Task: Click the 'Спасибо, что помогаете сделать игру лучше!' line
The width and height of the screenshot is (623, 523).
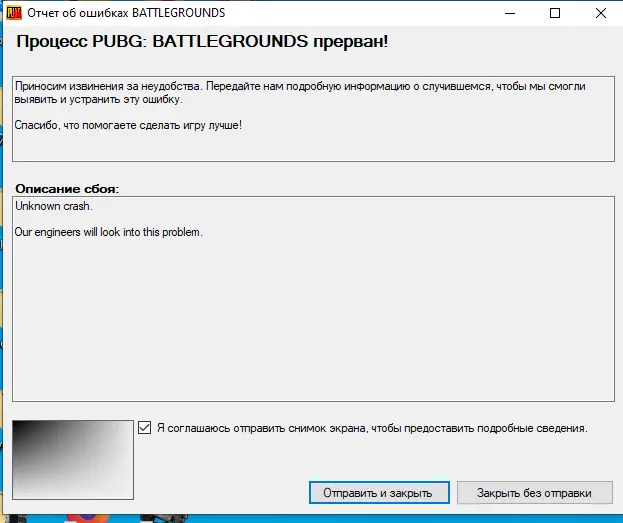Action: (x=128, y=125)
